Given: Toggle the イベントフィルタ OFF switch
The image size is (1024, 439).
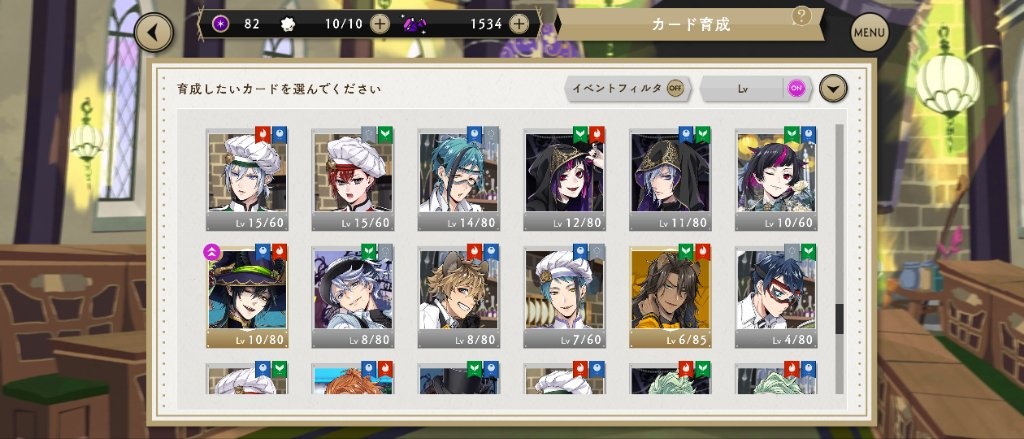Looking at the screenshot, I should pos(675,88).
